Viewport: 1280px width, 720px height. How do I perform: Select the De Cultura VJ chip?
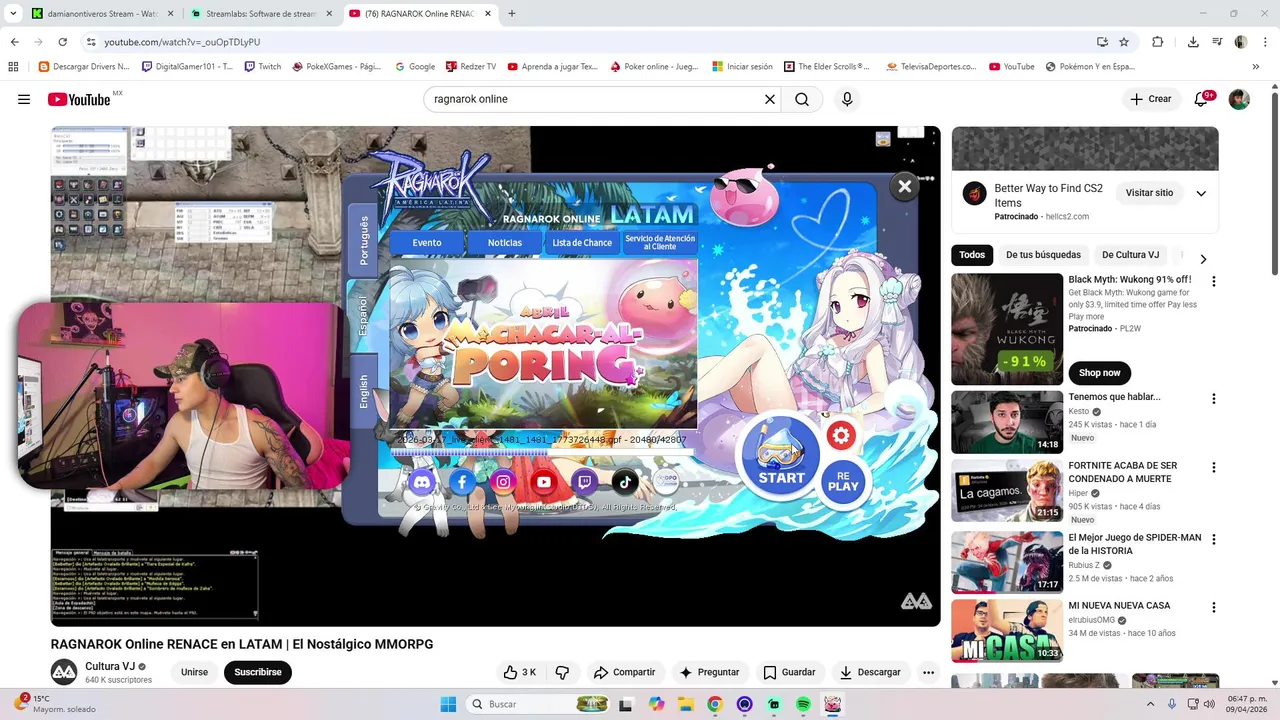coord(1130,255)
